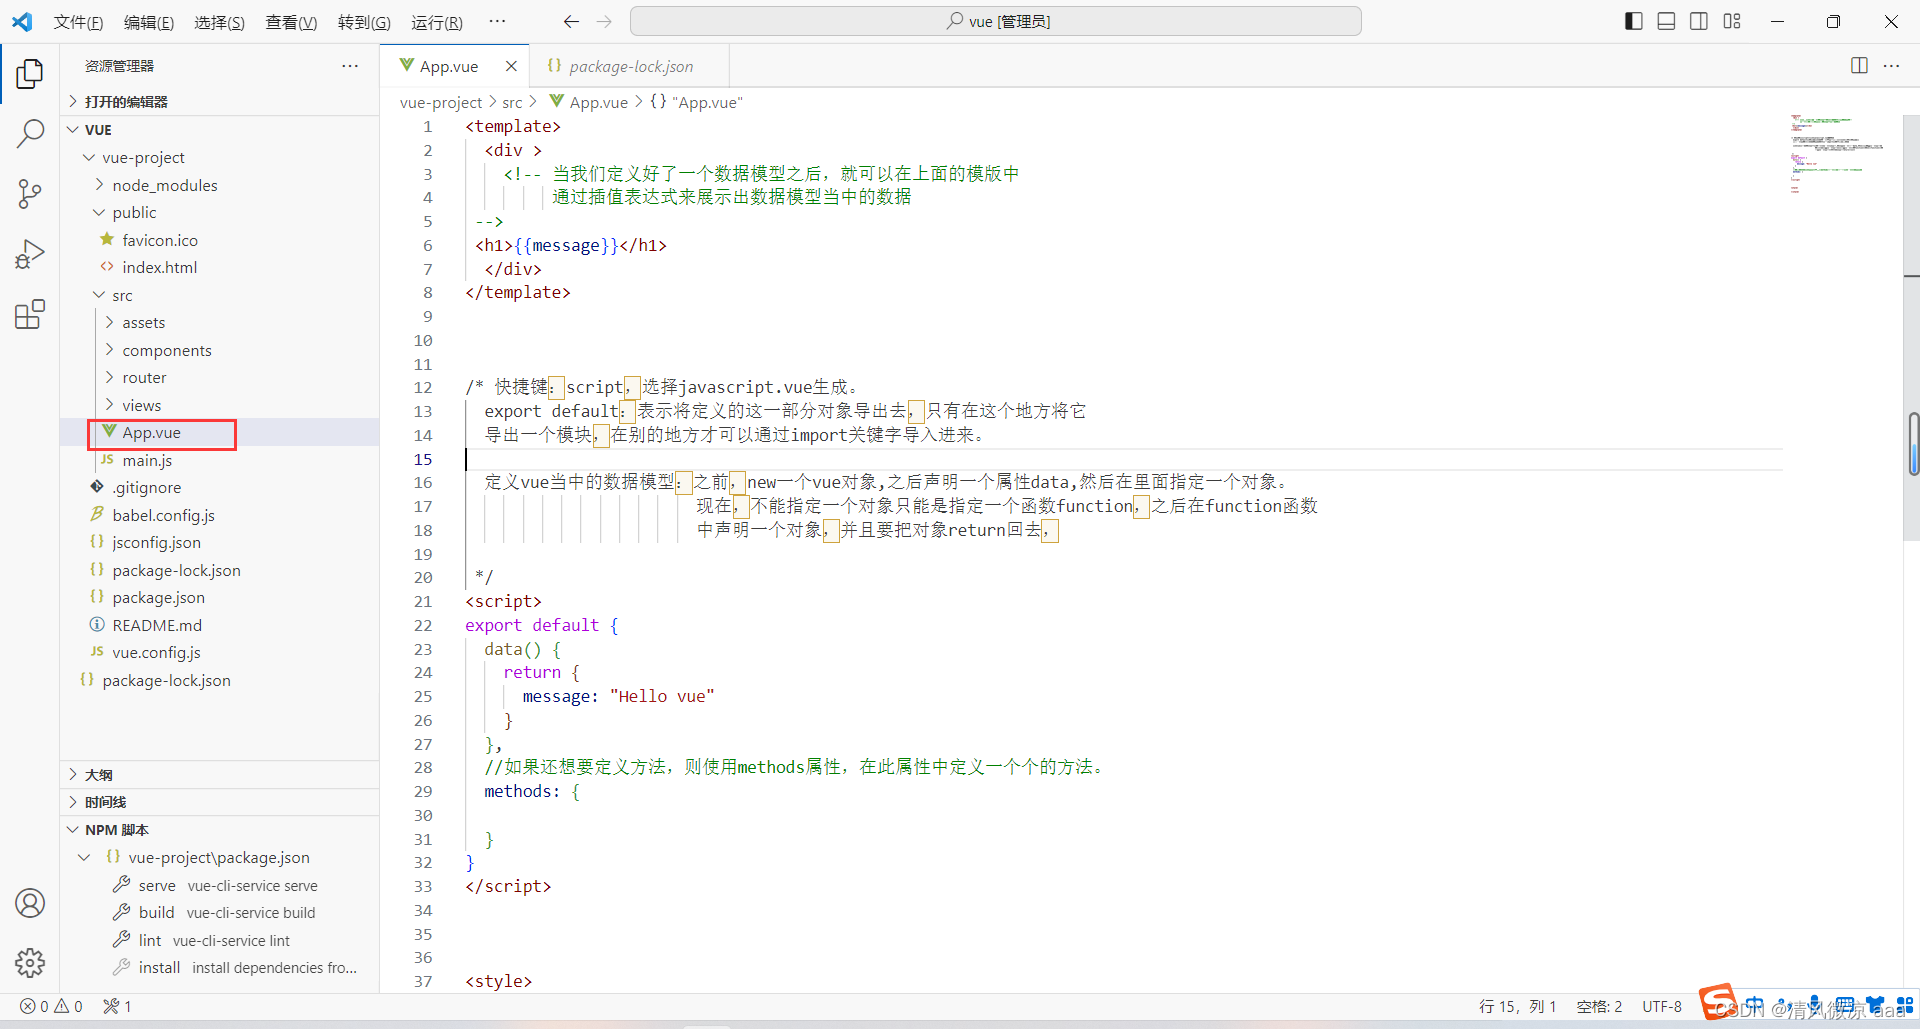Open the Manage gear menu
Screen dimensions: 1920x1029
[30, 963]
